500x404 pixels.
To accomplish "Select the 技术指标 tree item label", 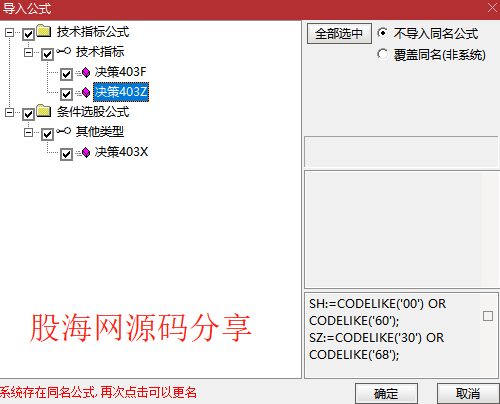I will tap(100, 52).
